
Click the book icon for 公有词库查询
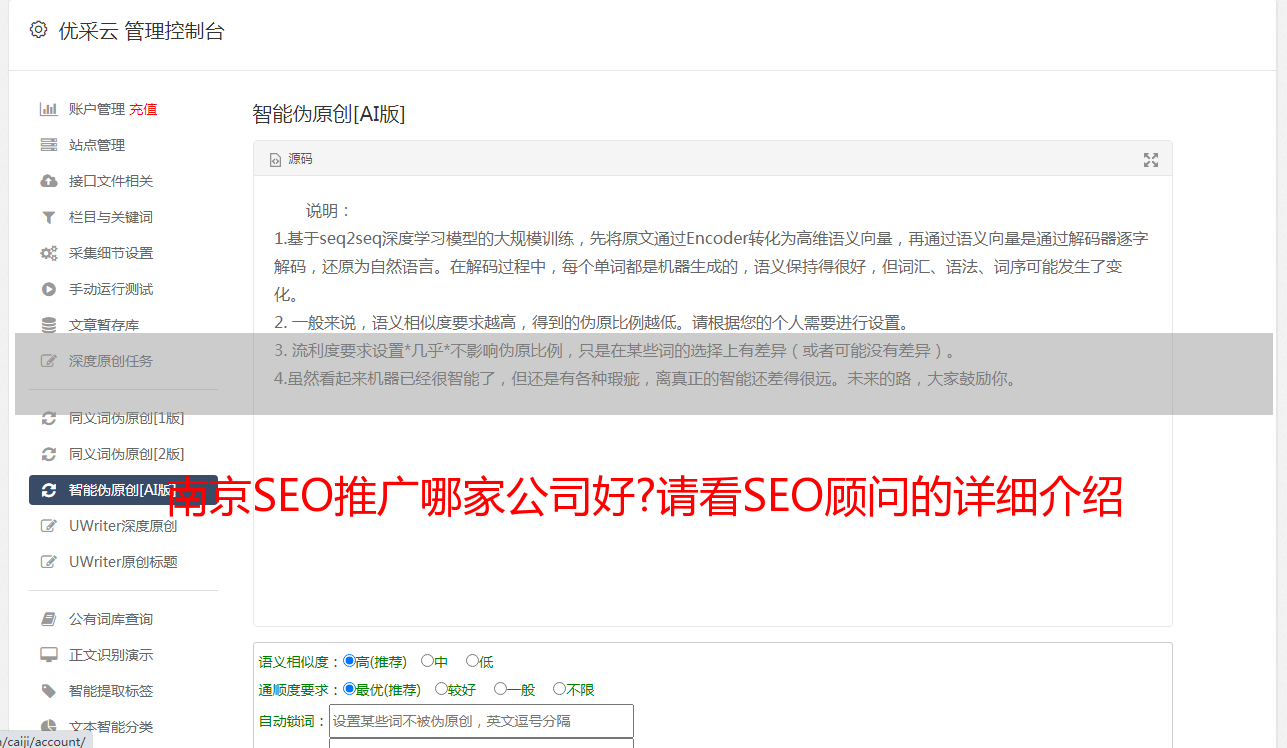click(48, 619)
